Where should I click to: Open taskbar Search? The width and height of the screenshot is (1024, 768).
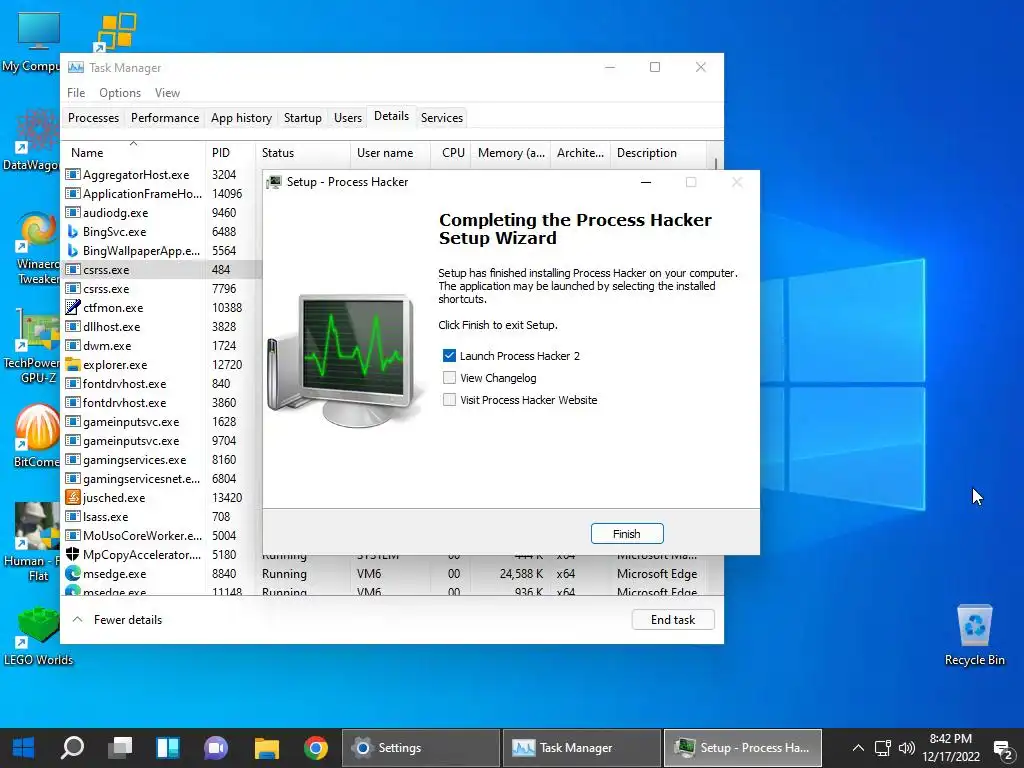pyautogui.click(x=72, y=748)
